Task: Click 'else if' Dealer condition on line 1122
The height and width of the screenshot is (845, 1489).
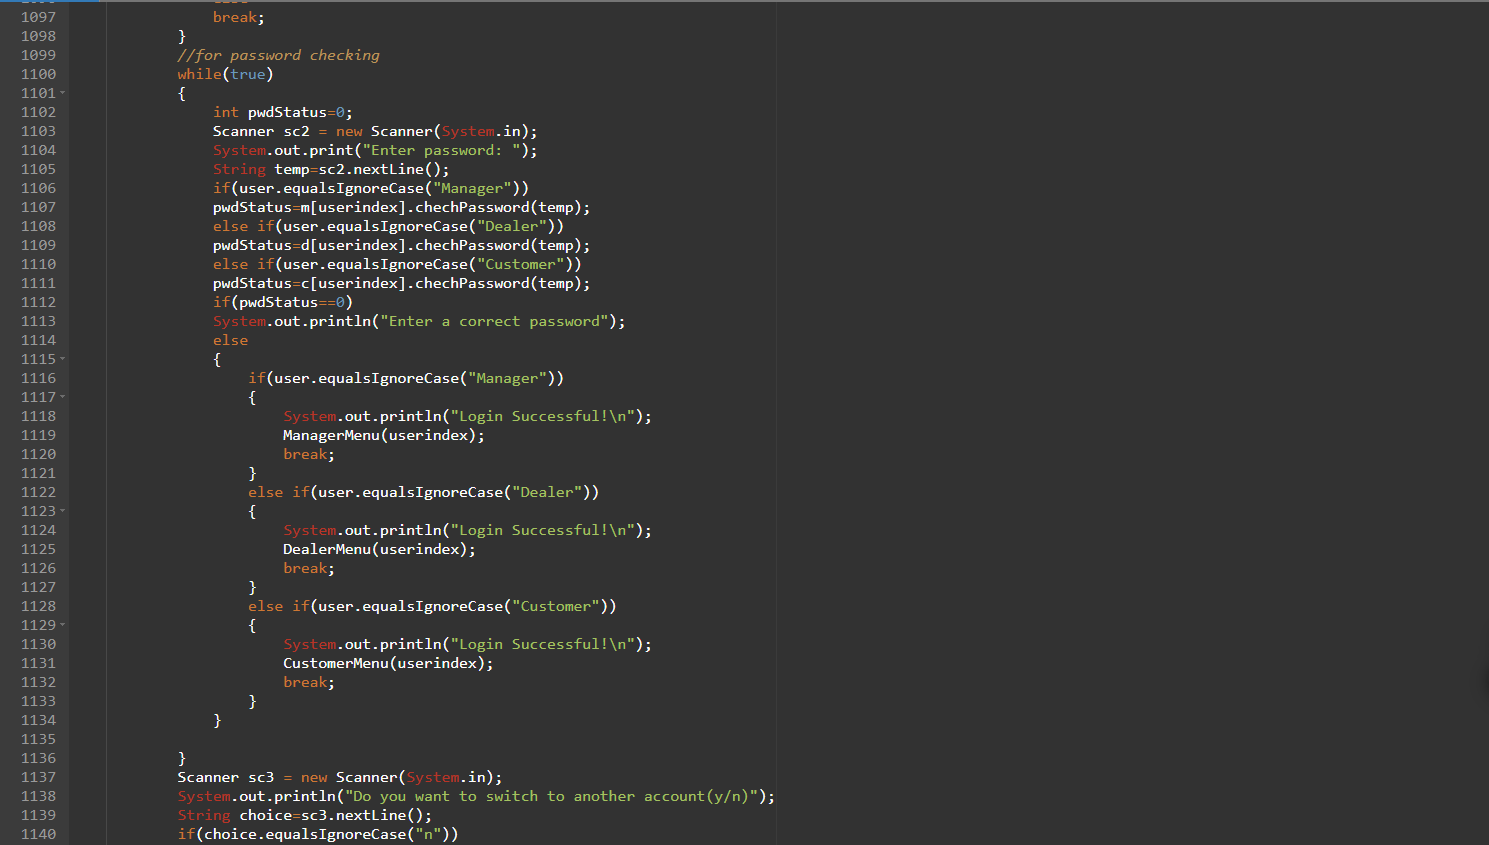Action: pyautogui.click(x=423, y=492)
